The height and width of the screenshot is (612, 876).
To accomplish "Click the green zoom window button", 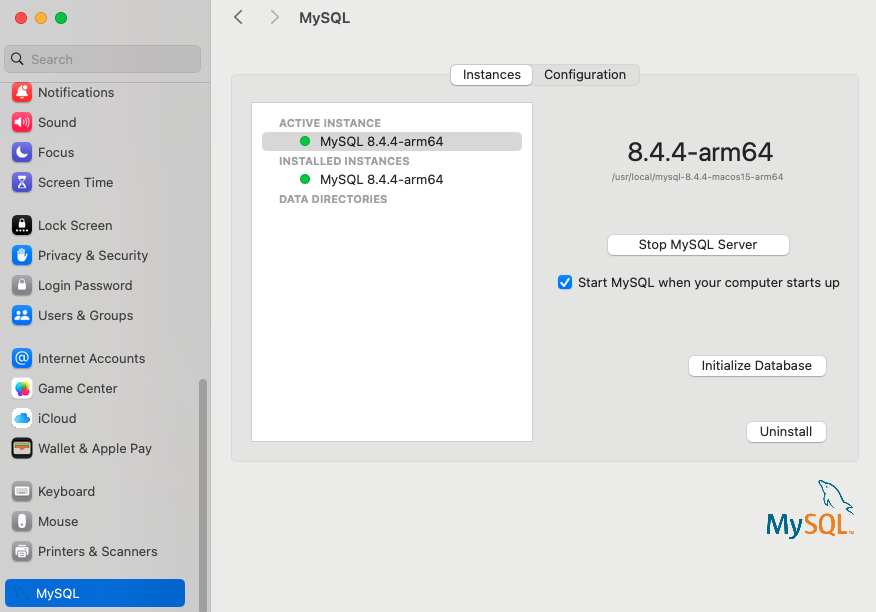I will click(x=61, y=18).
